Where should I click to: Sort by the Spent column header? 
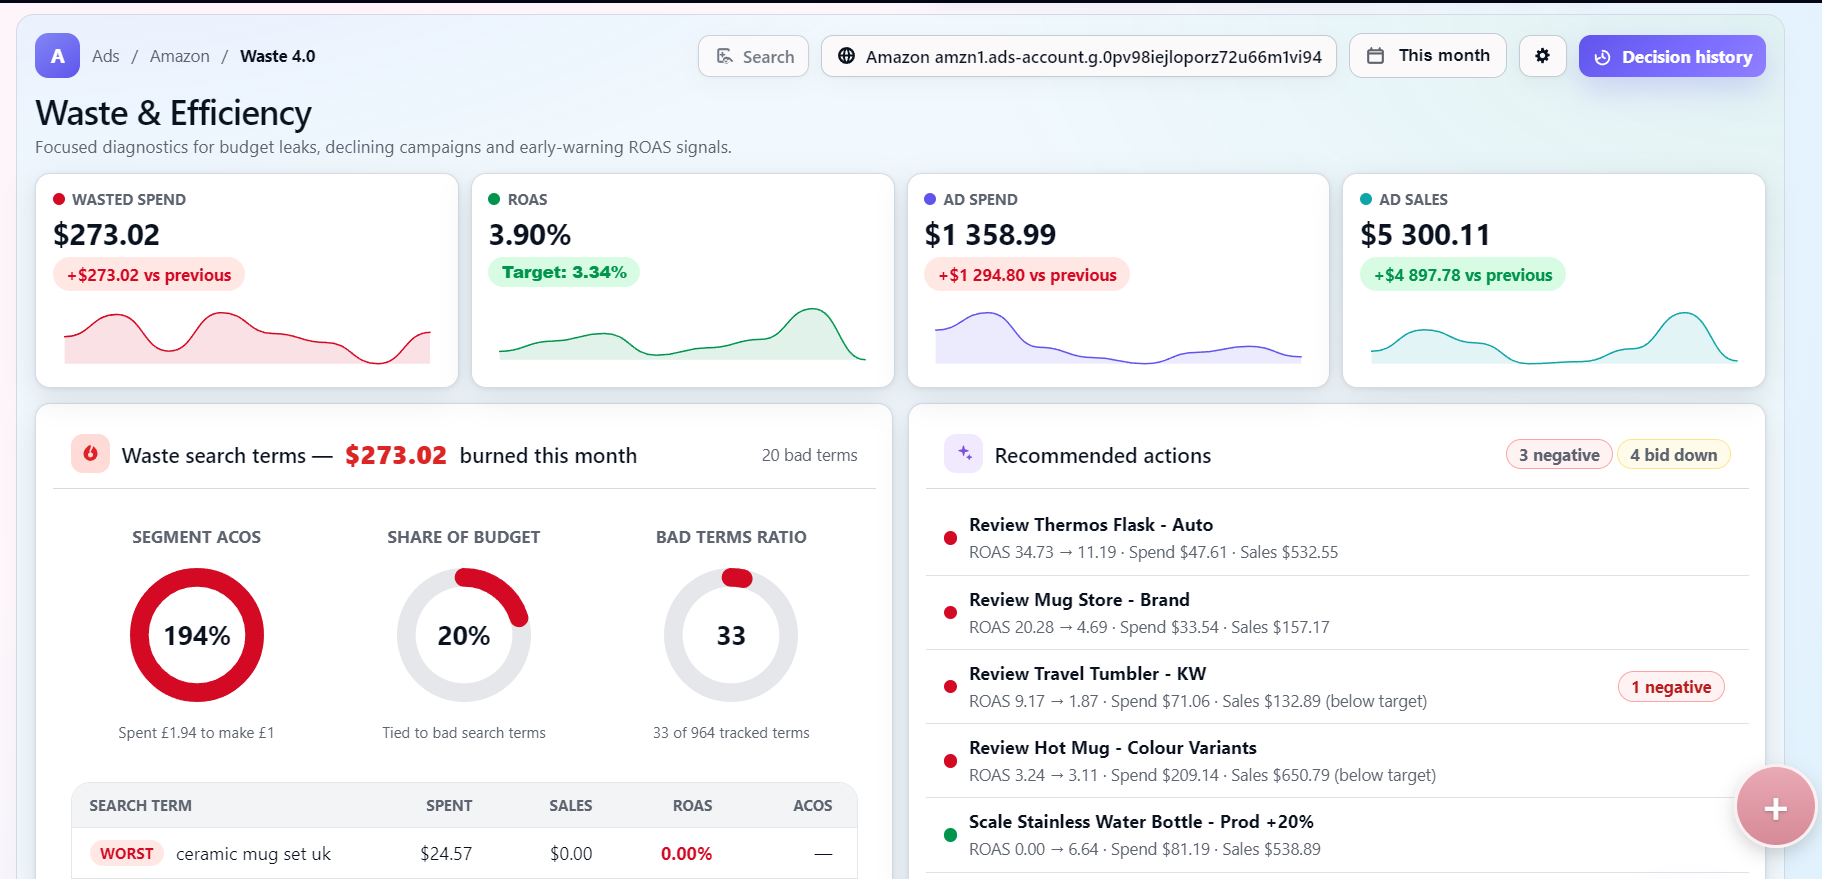(x=449, y=806)
